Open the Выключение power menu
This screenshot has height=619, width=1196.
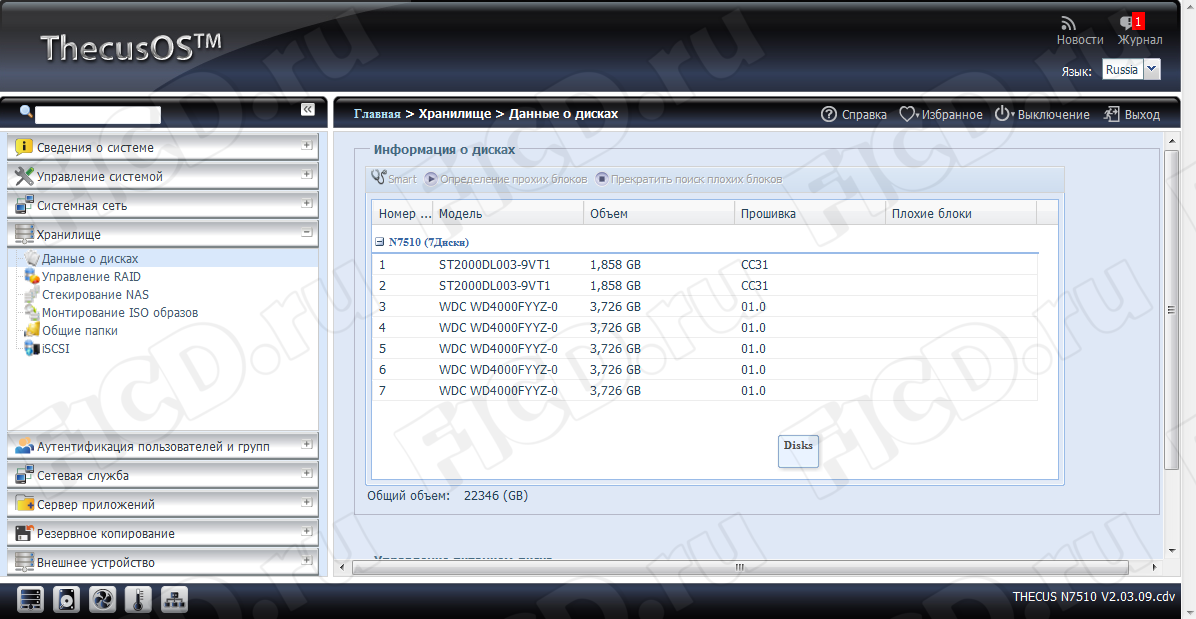tap(1042, 114)
